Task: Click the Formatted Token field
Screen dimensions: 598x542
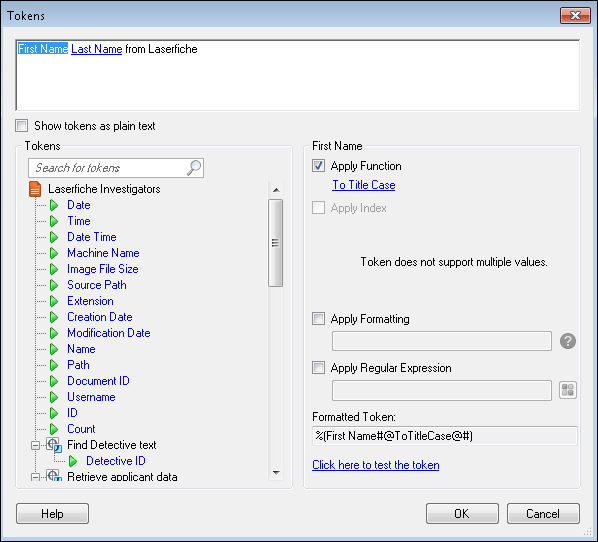Action: point(445,436)
